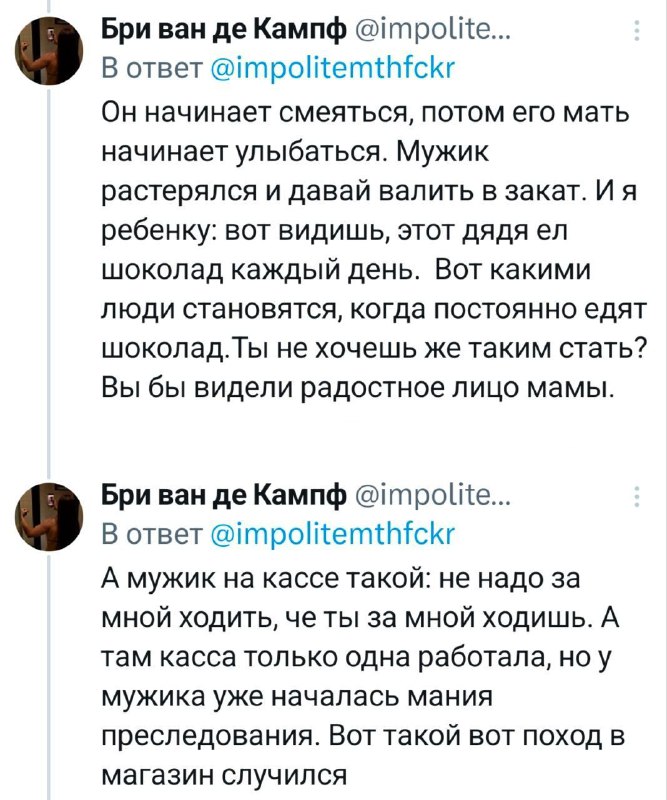
Task: Click the last line "магазин случился"
Action: click(225, 772)
